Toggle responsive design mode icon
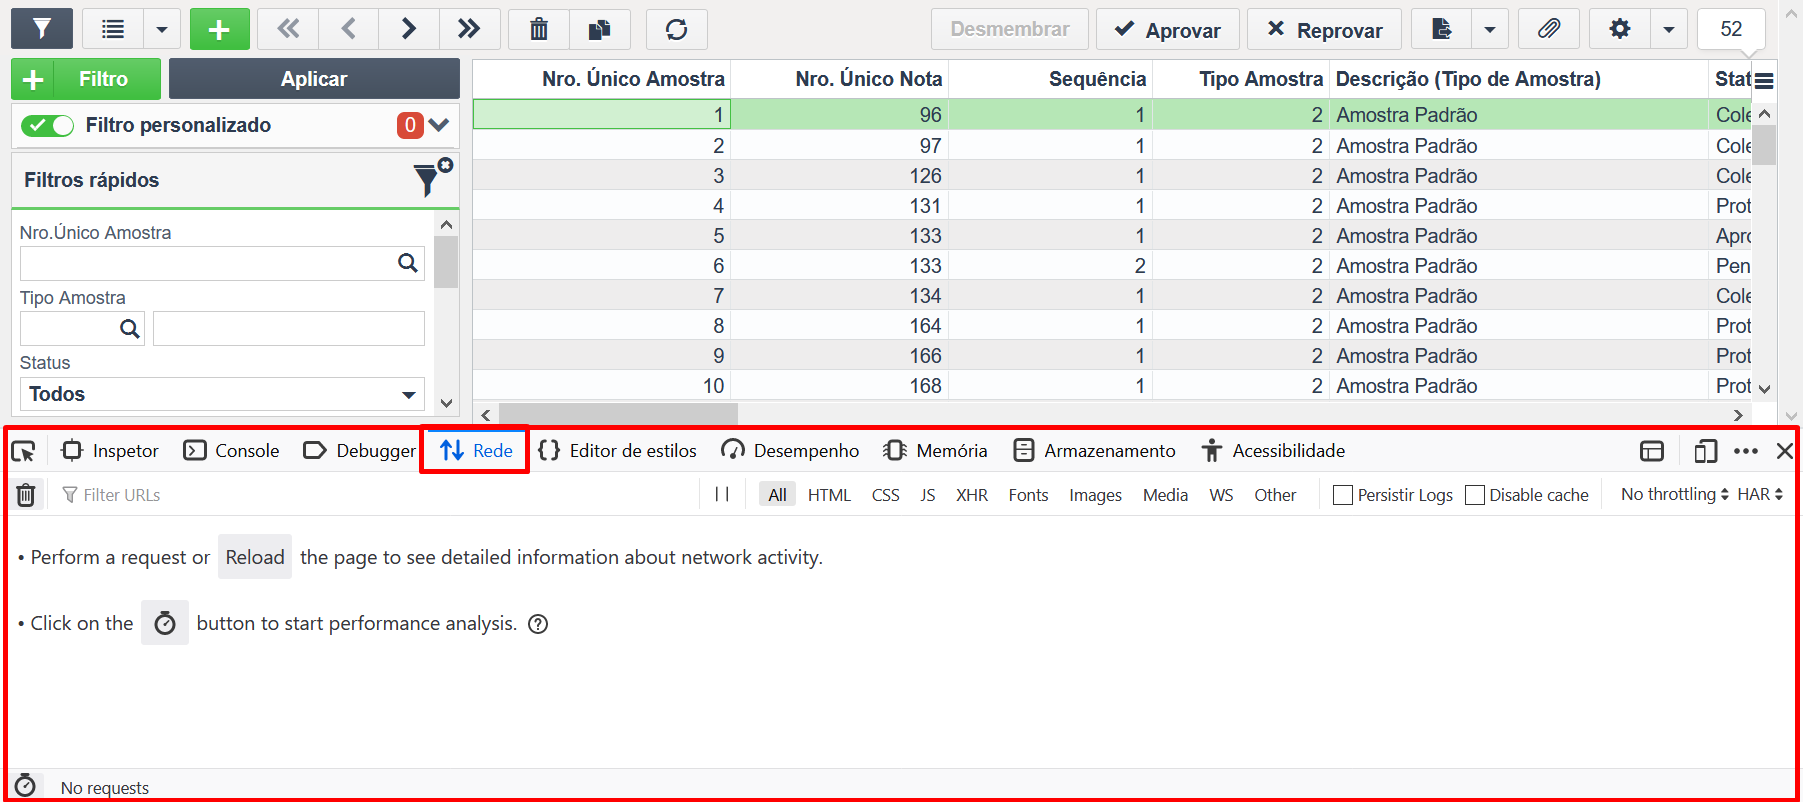Viewport: 1803px width, 802px height. tap(1706, 451)
